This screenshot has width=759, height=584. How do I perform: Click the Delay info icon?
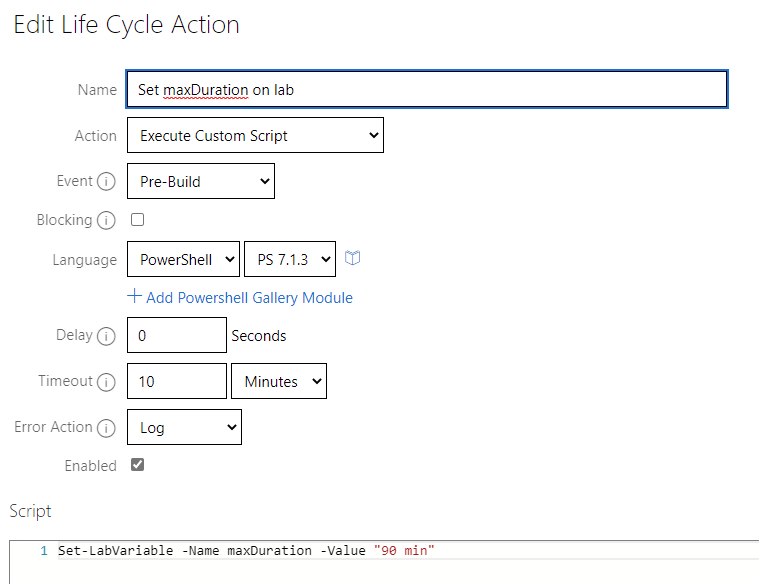pos(108,336)
